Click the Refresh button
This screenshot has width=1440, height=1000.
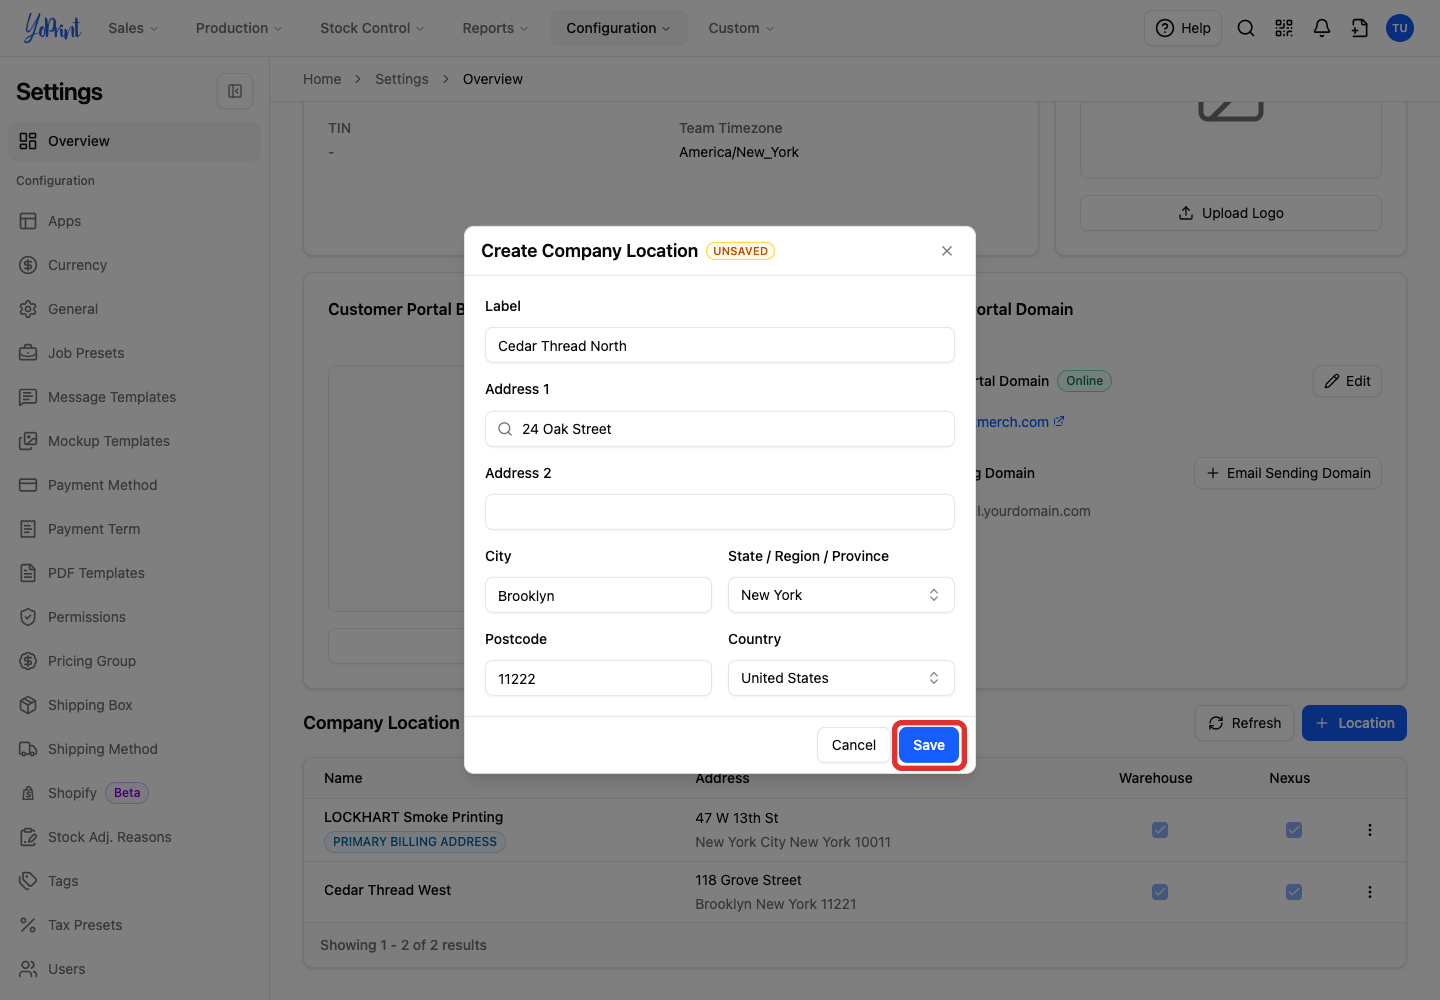(1245, 723)
